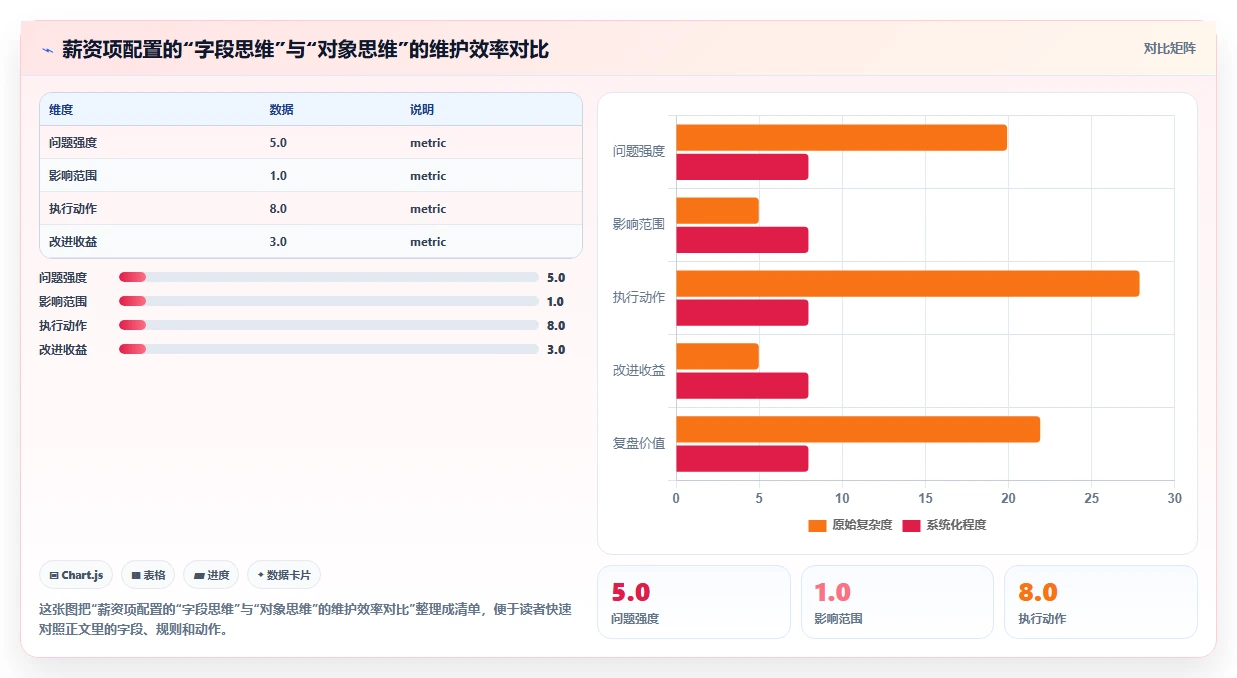Select the 问题强度 table row label

tap(73, 143)
